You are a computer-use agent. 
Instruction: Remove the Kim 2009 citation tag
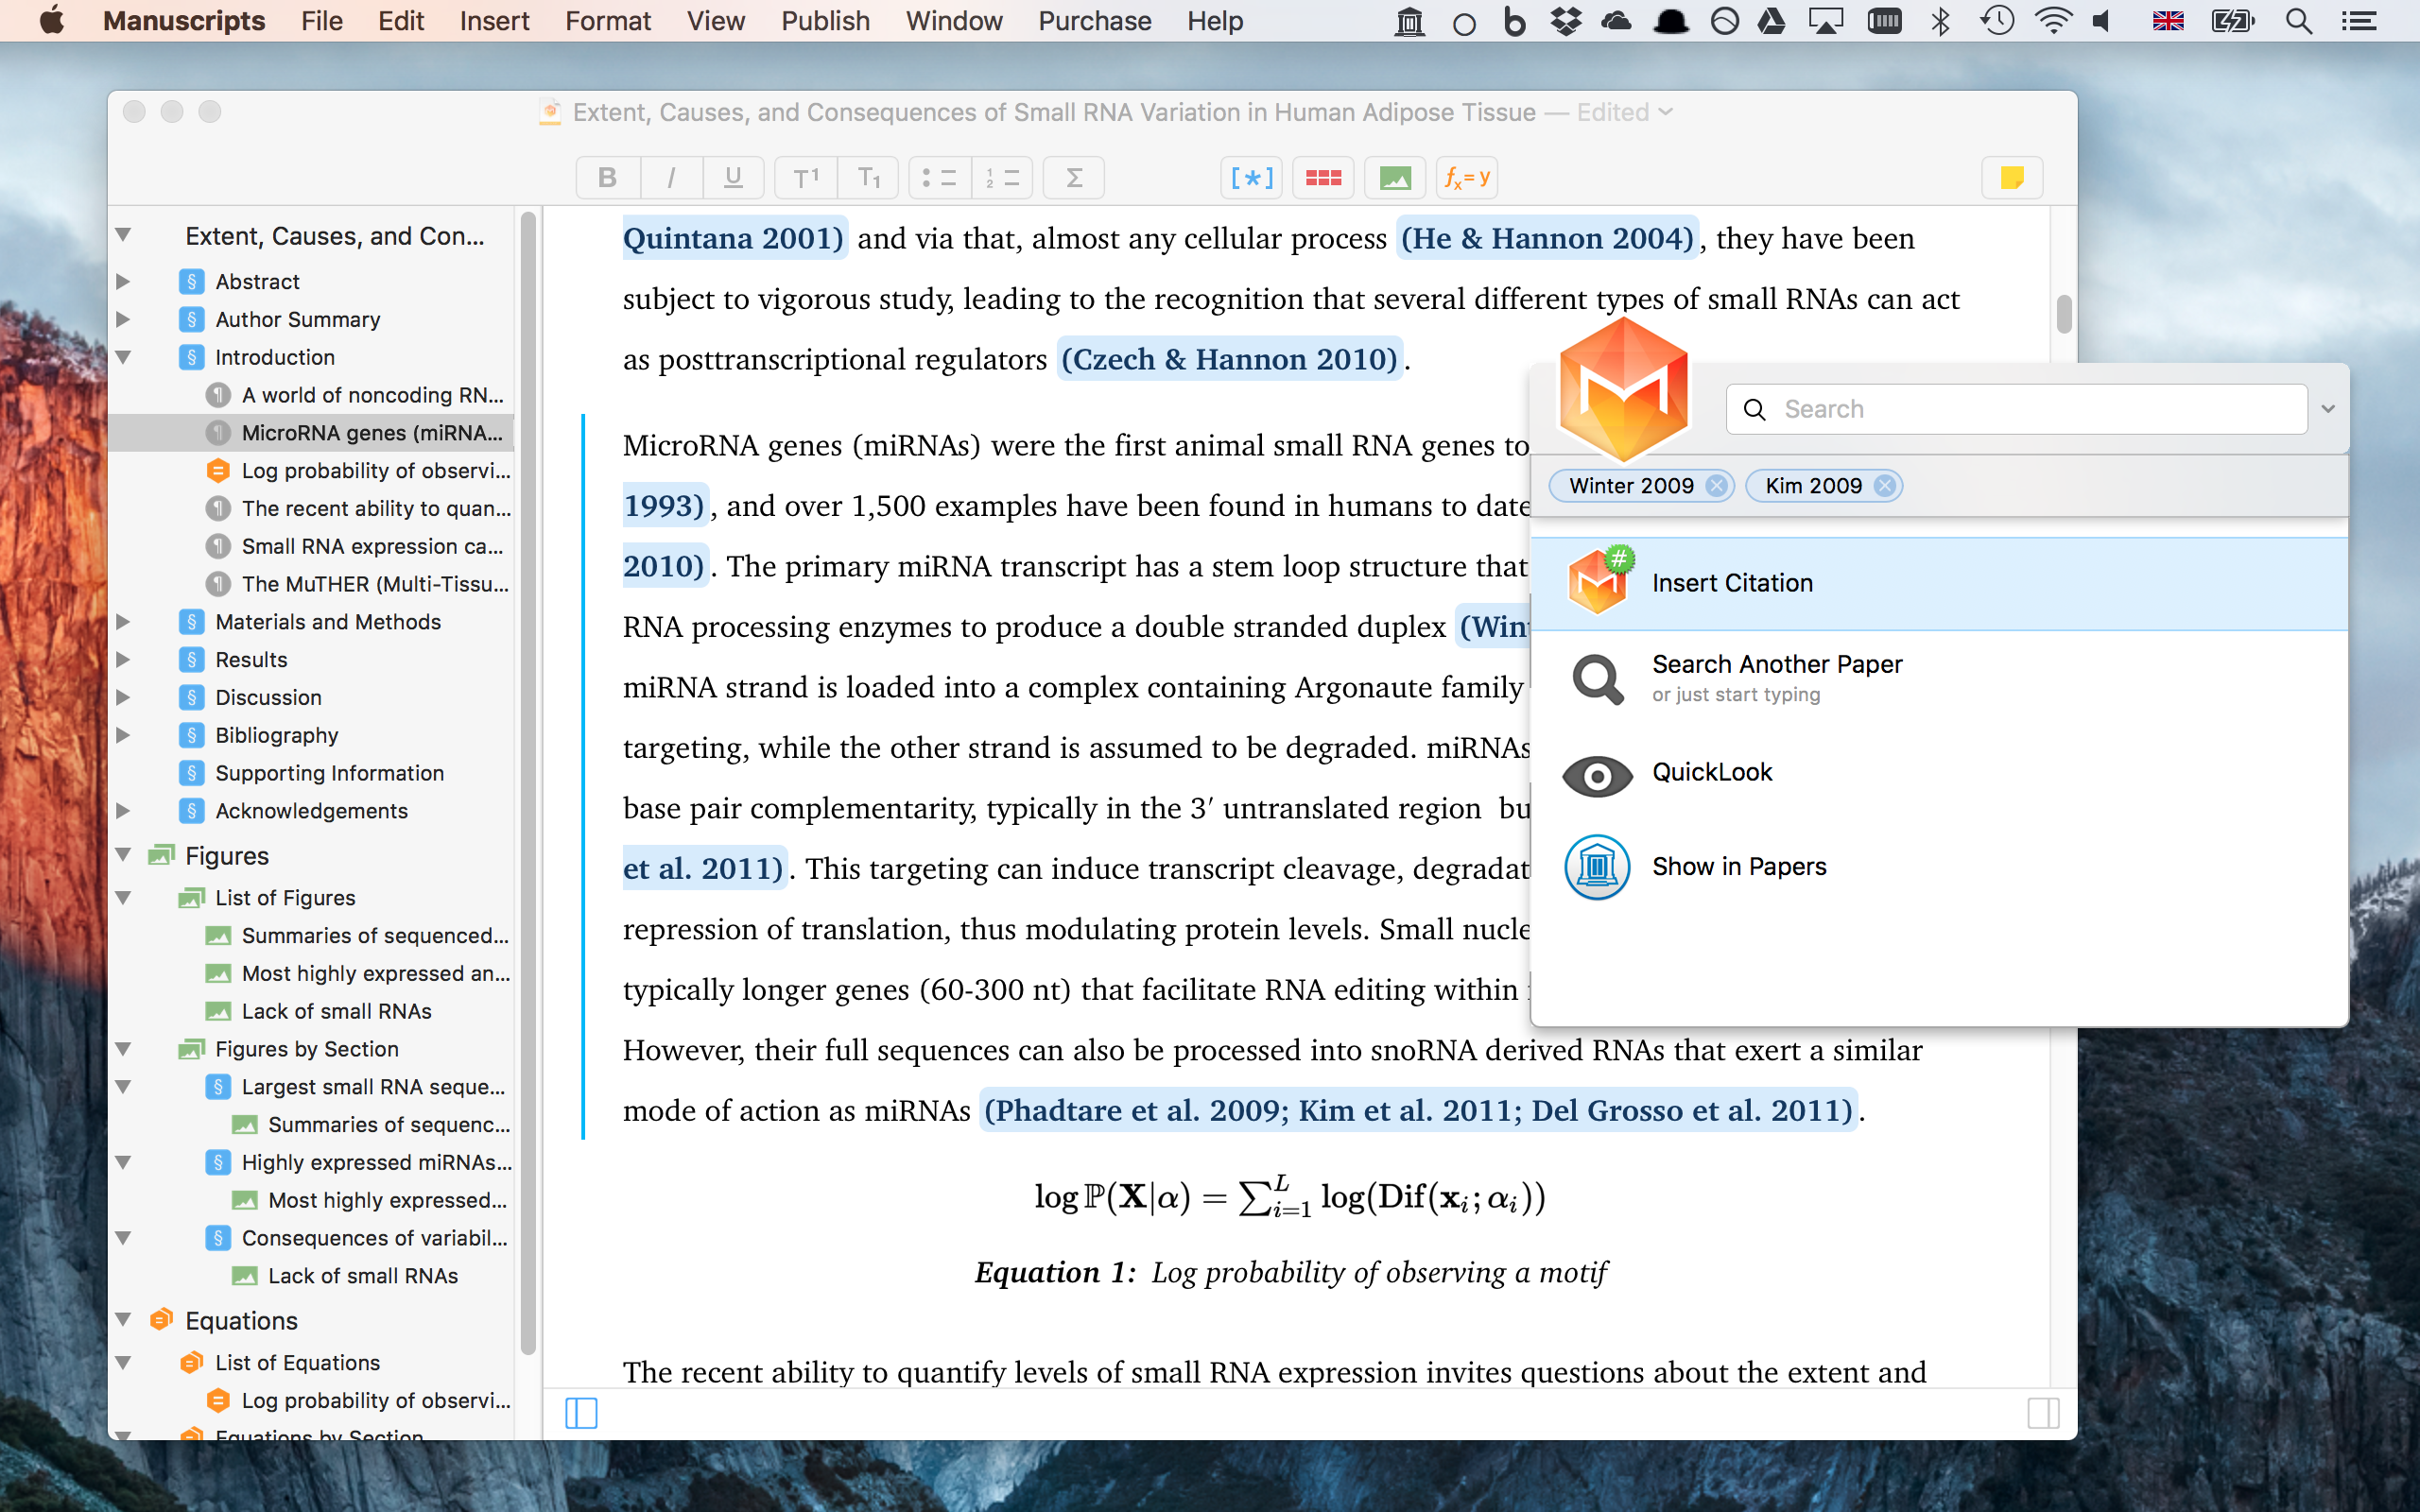(x=1885, y=486)
